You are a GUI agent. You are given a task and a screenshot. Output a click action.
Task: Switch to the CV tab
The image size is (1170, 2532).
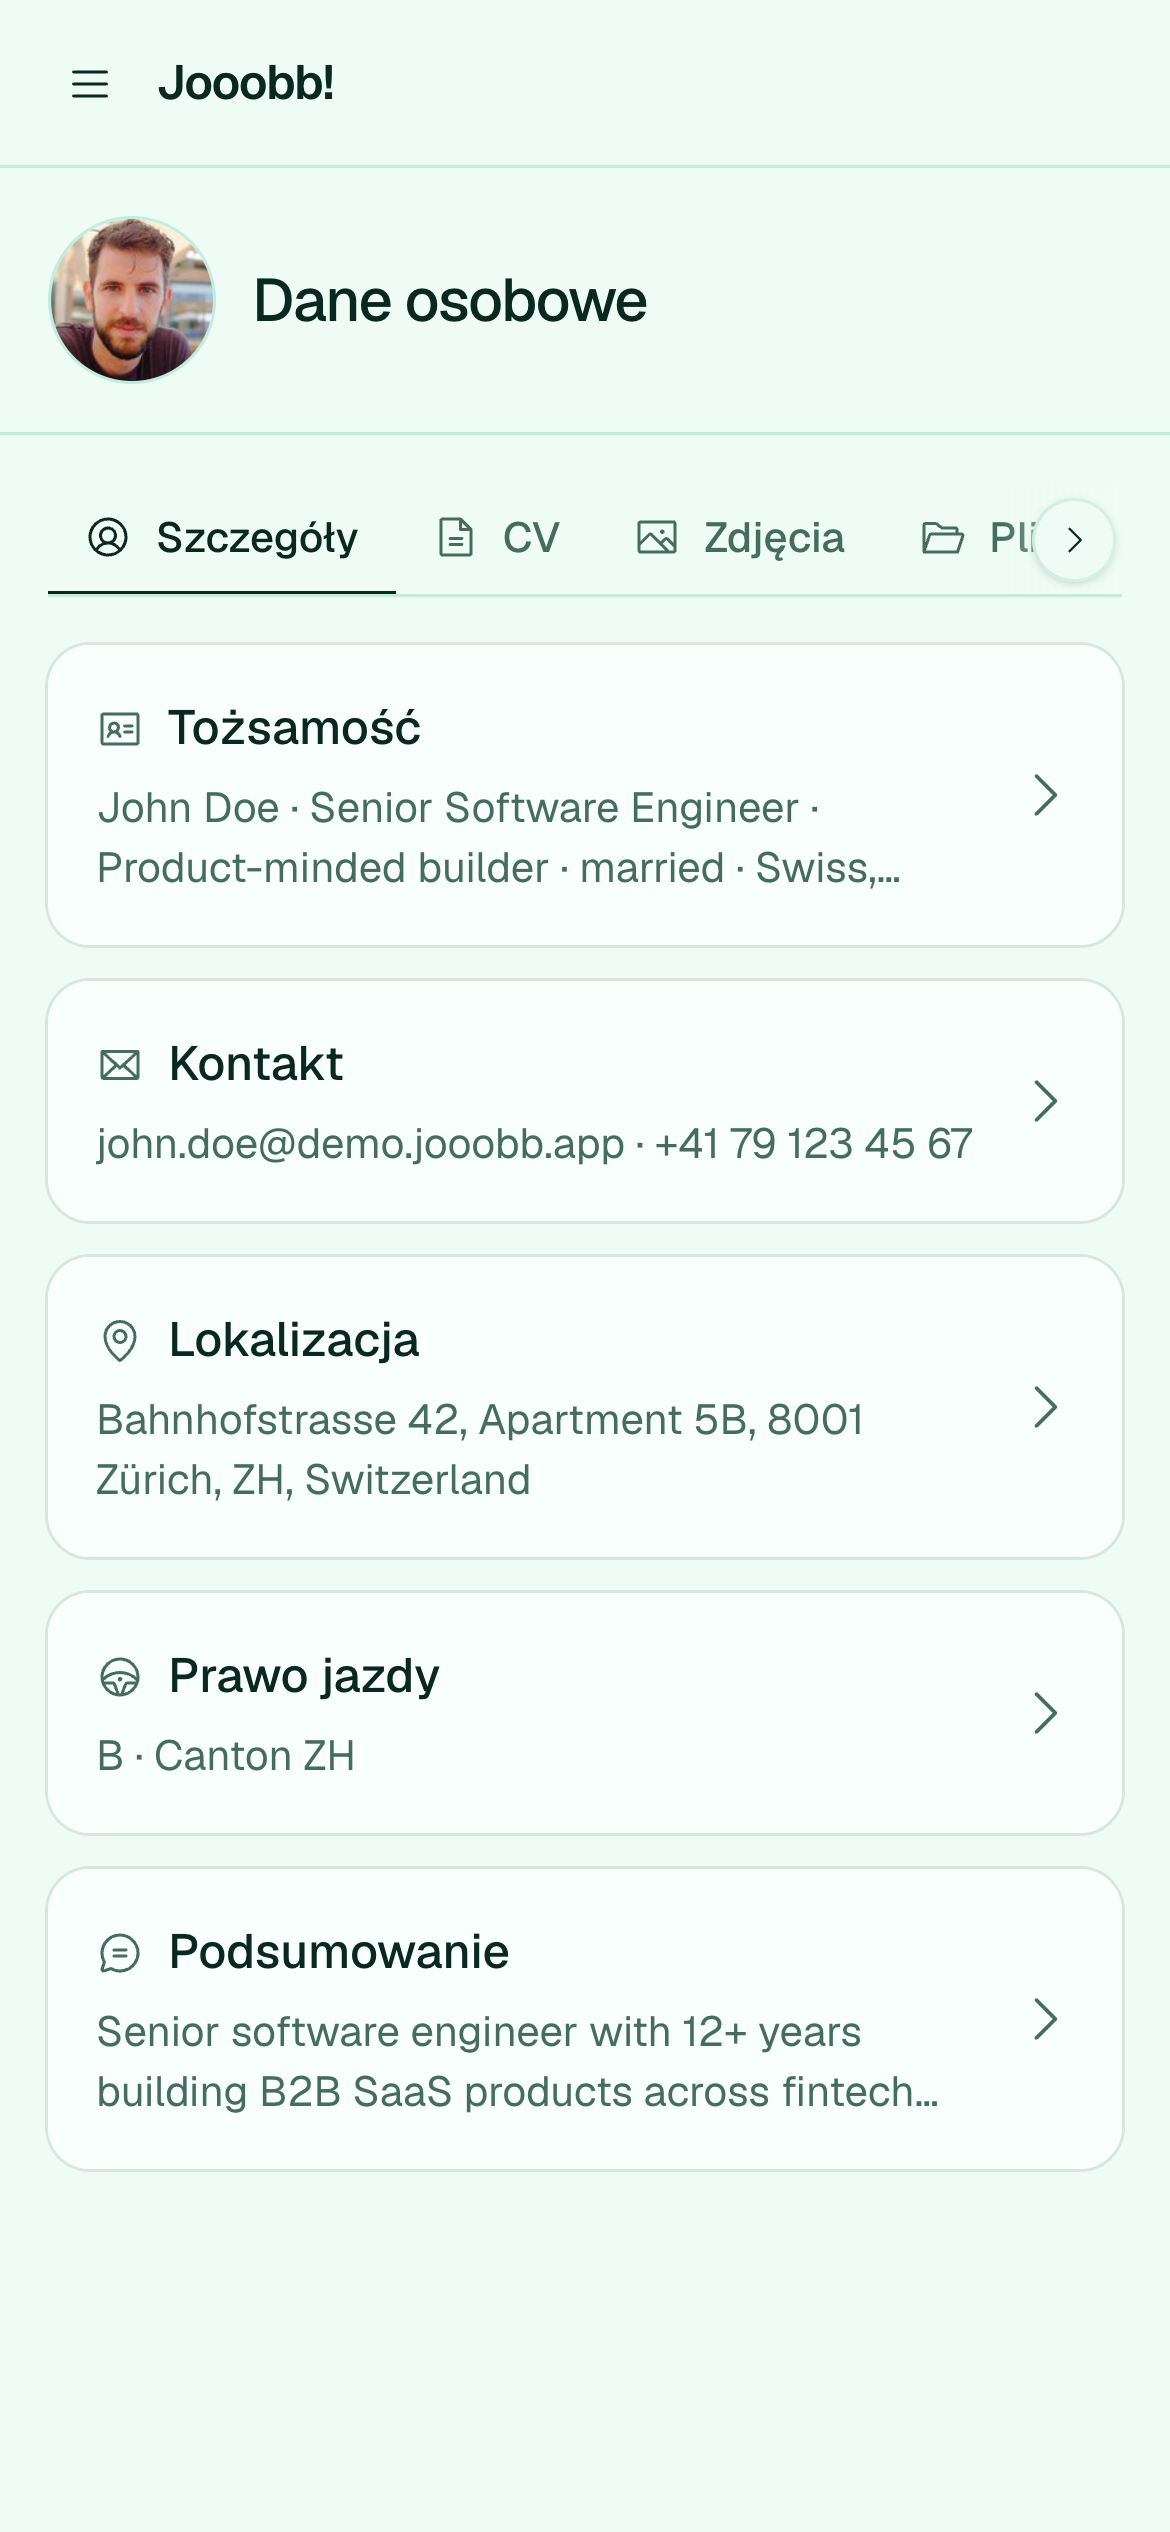click(498, 538)
